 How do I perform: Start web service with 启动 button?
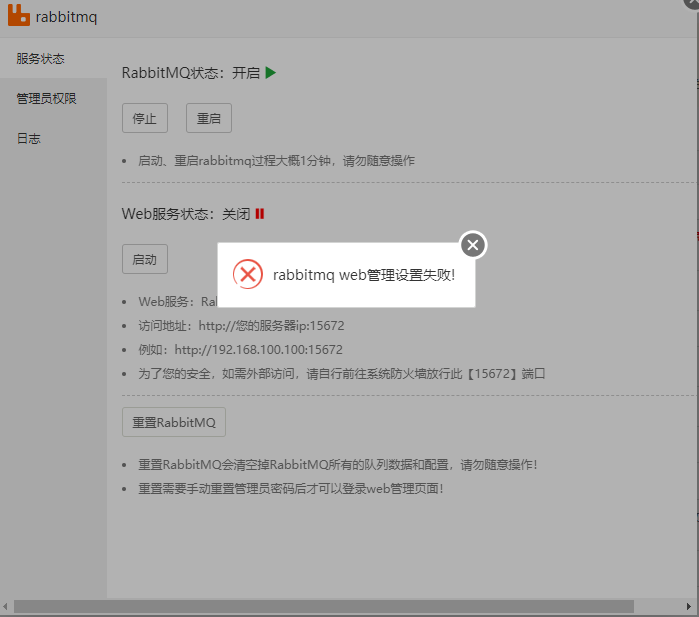tap(145, 259)
